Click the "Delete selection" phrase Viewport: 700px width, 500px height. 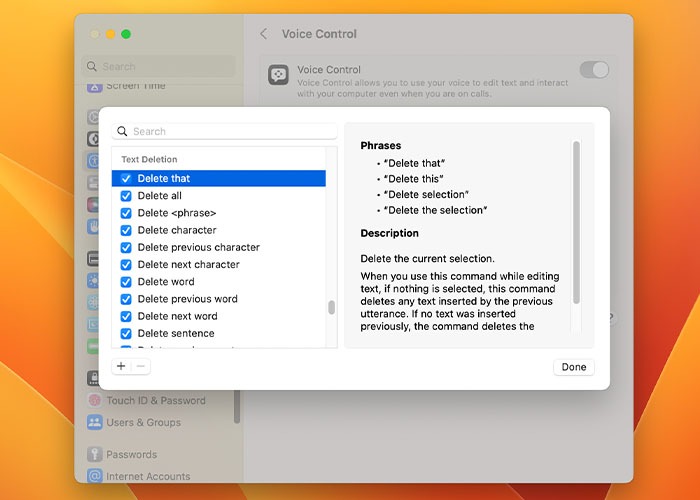[426, 195]
